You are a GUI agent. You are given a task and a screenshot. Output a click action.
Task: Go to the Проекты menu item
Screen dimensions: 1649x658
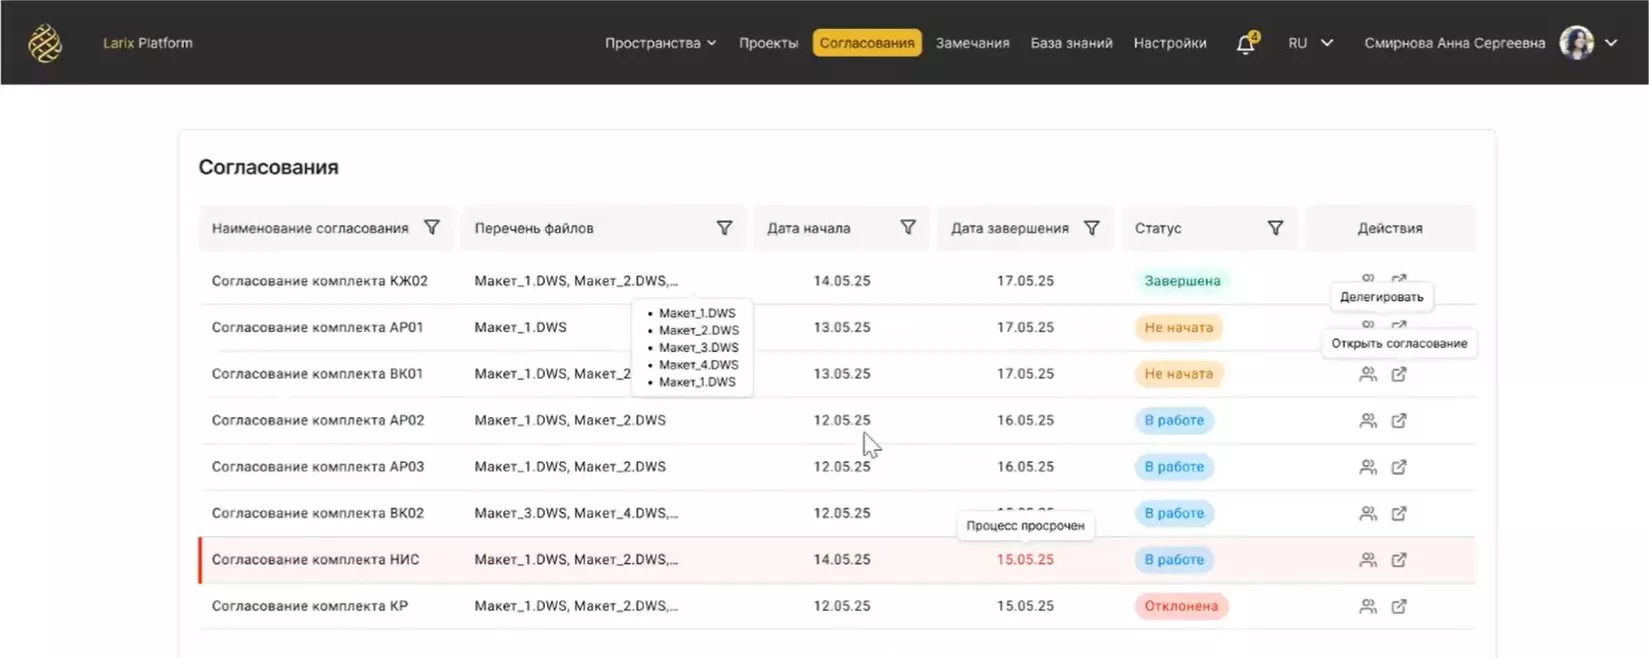[768, 43]
